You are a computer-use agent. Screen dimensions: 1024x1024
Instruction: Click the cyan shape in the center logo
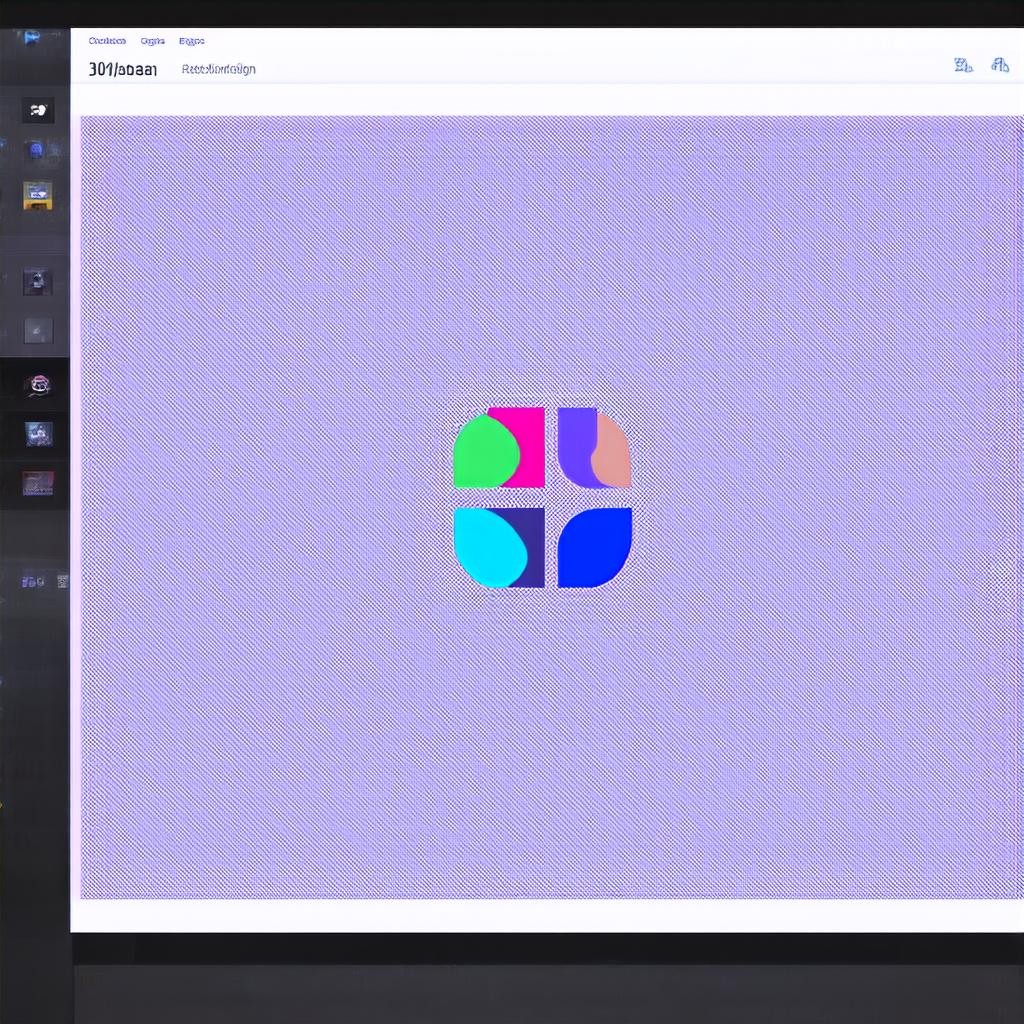pyautogui.click(x=486, y=546)
